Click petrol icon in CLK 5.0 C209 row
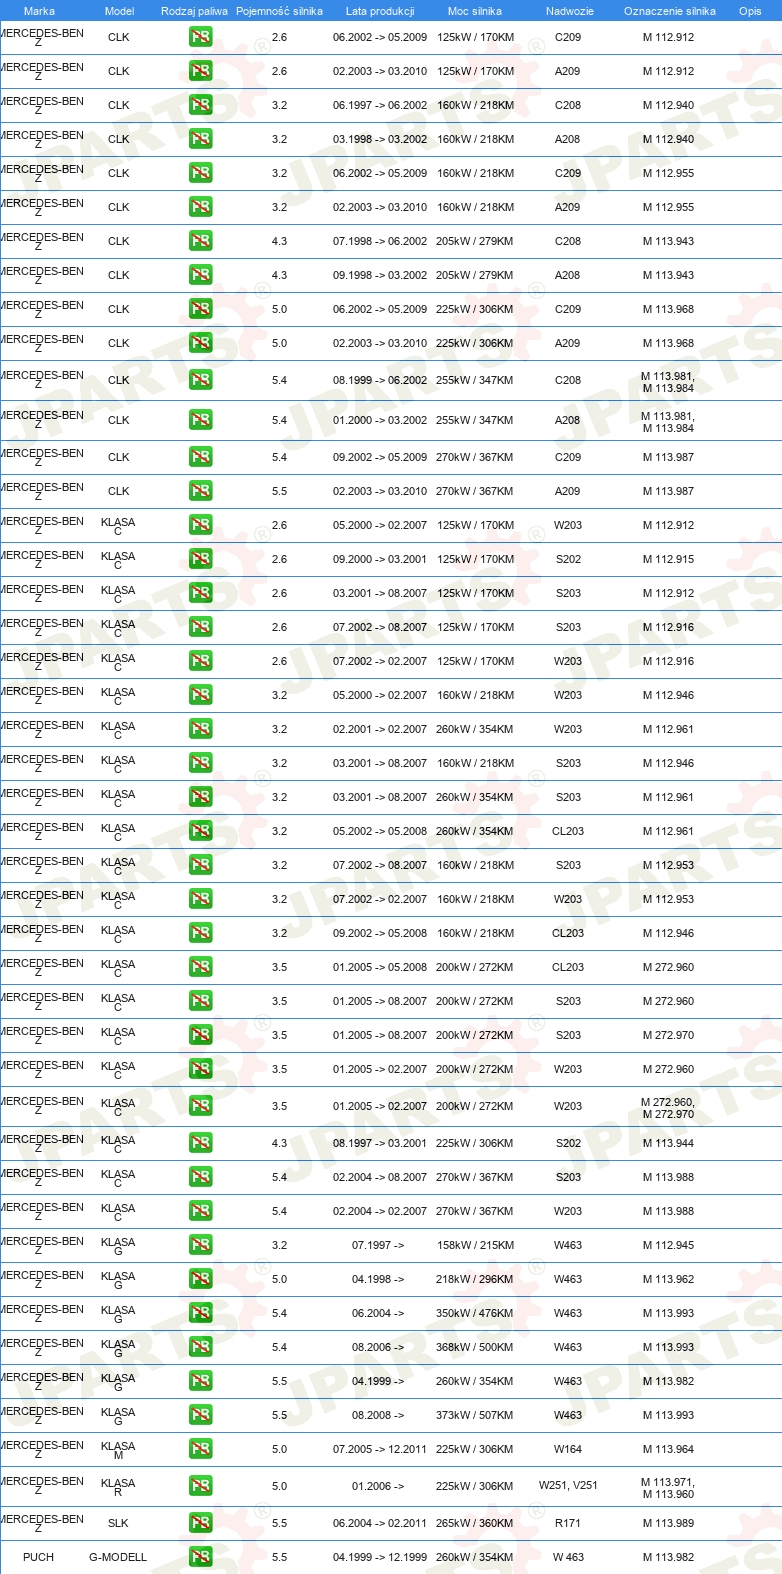This screenshot has width=782, height=1574. point(200,310)
